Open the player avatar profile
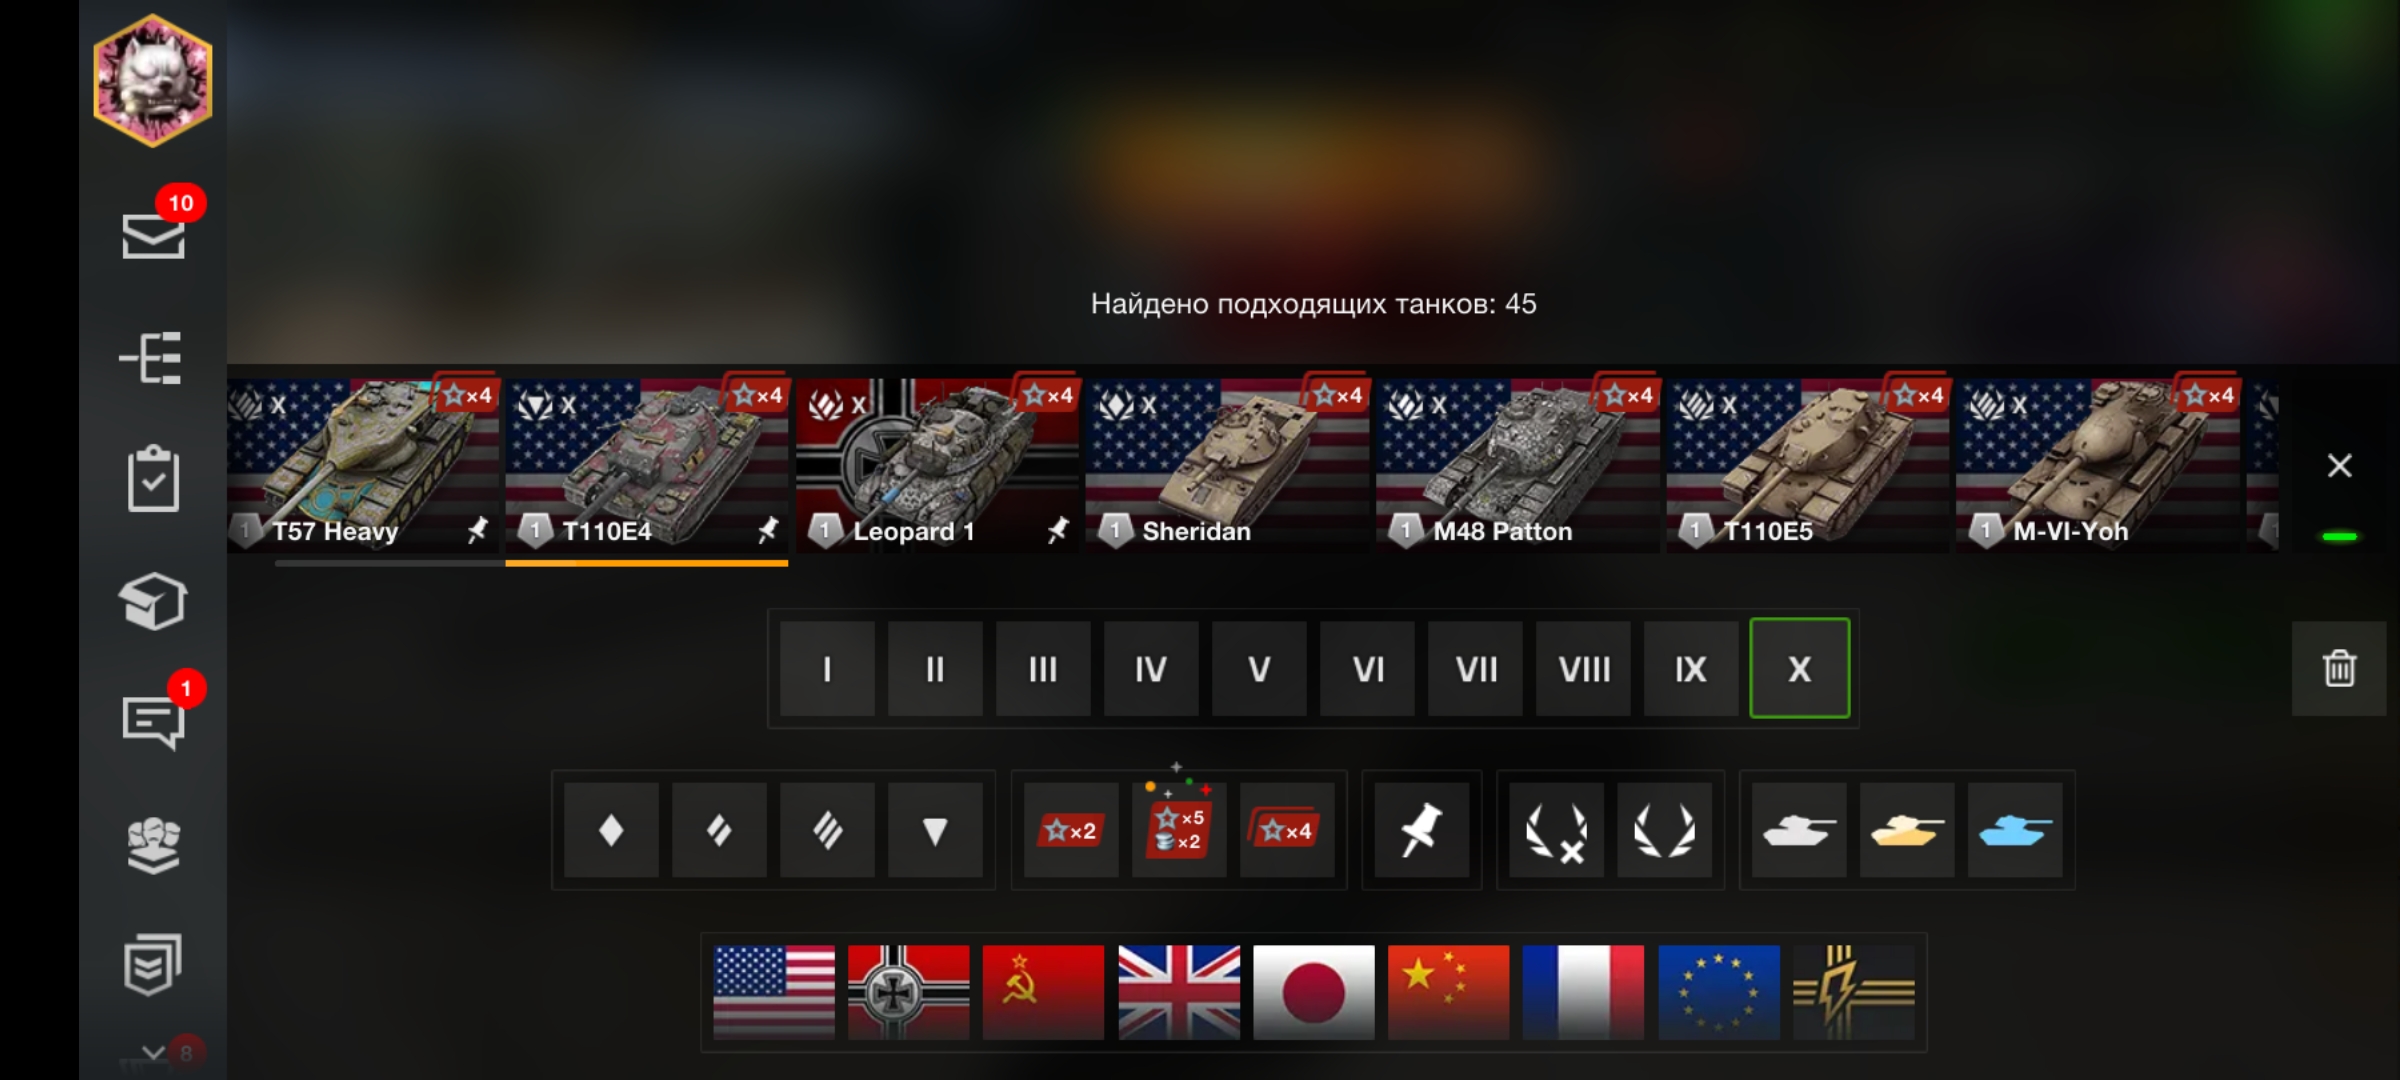 coord(153,81)
